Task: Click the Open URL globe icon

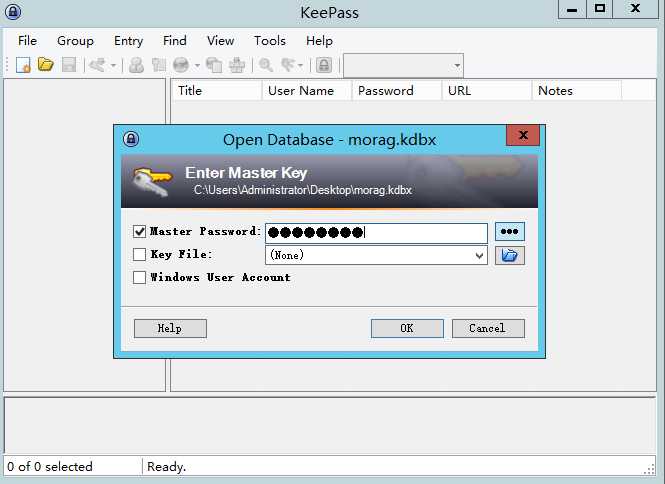Action: [181, 65]
